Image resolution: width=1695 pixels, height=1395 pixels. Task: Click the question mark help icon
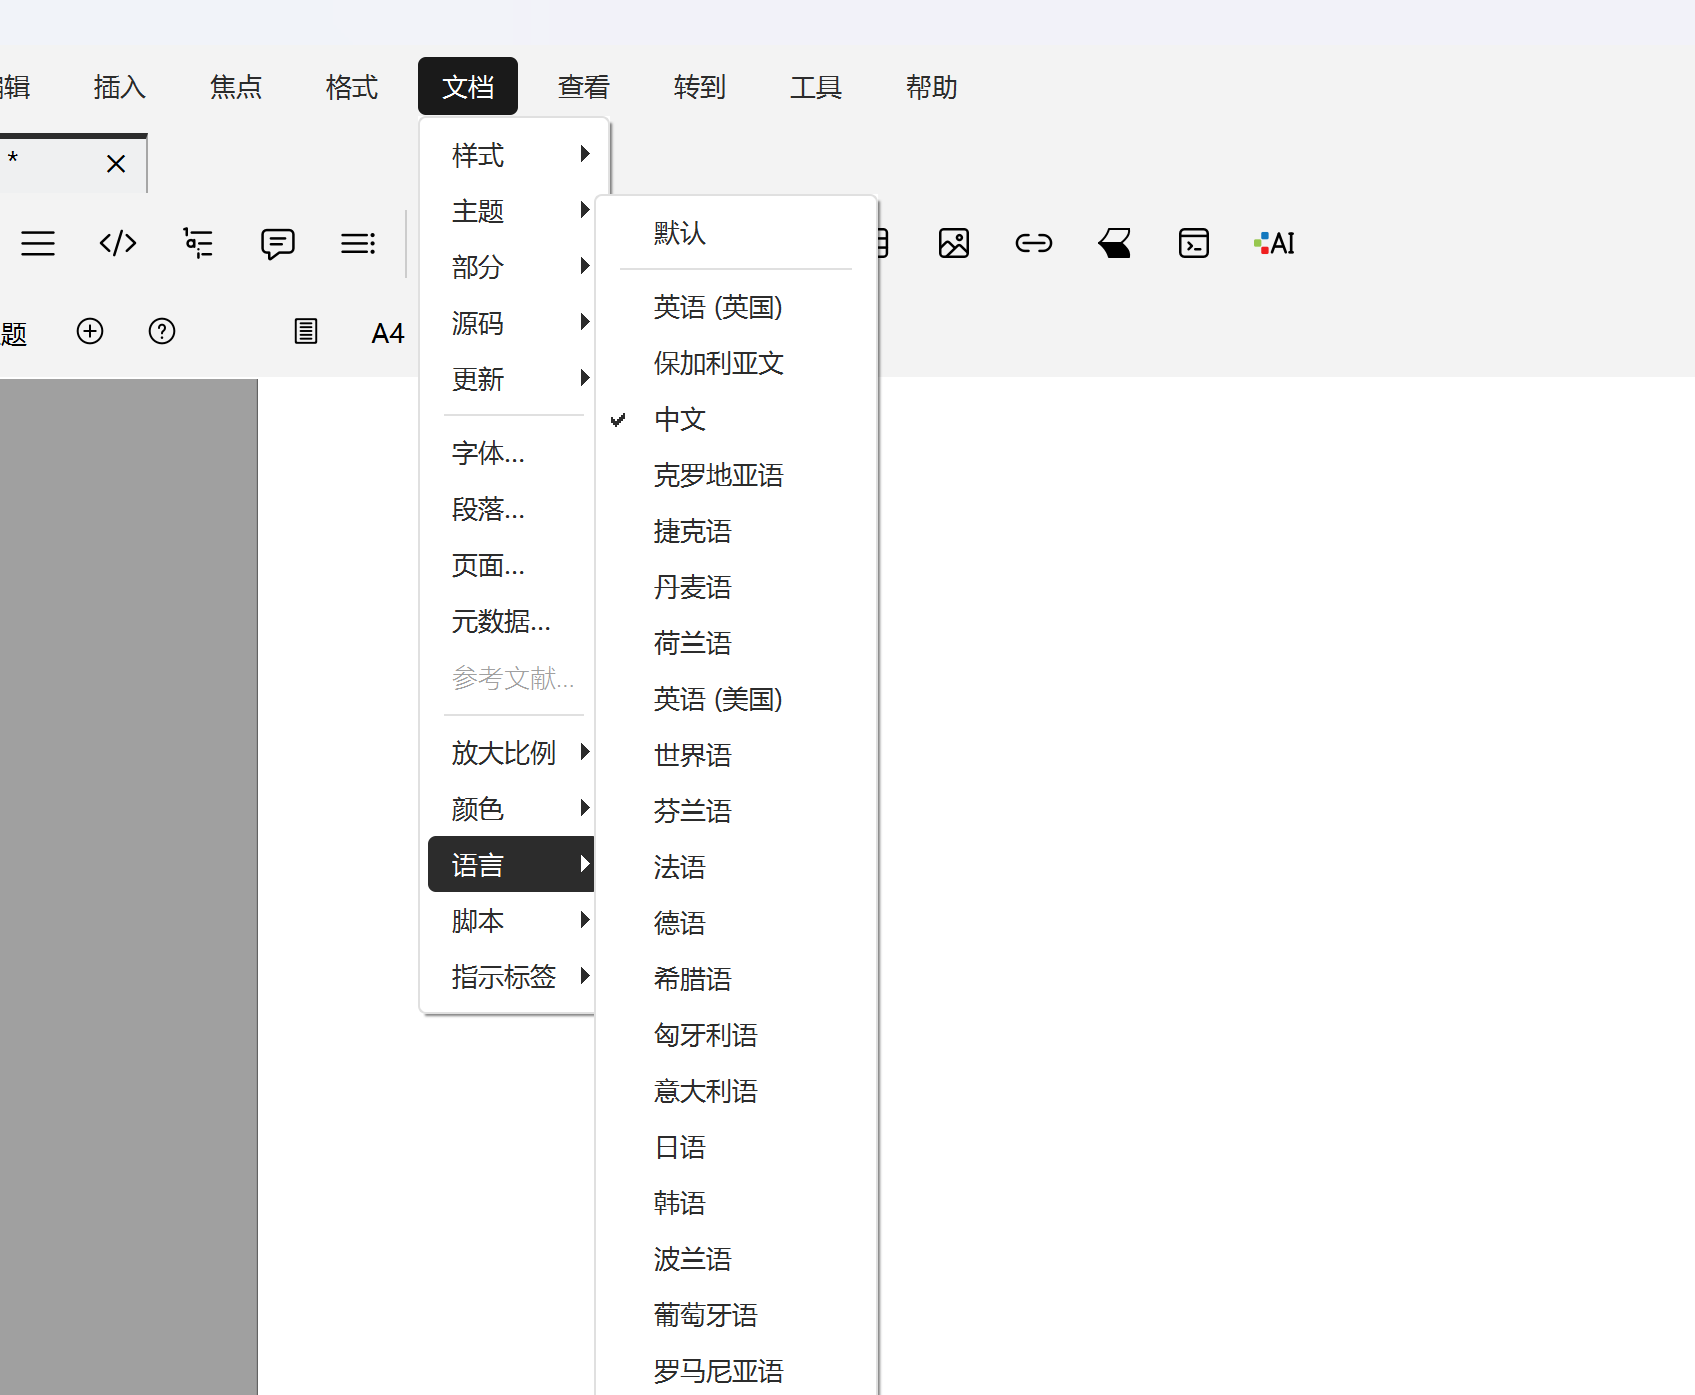pyautogui.click(x=162, y=331)
